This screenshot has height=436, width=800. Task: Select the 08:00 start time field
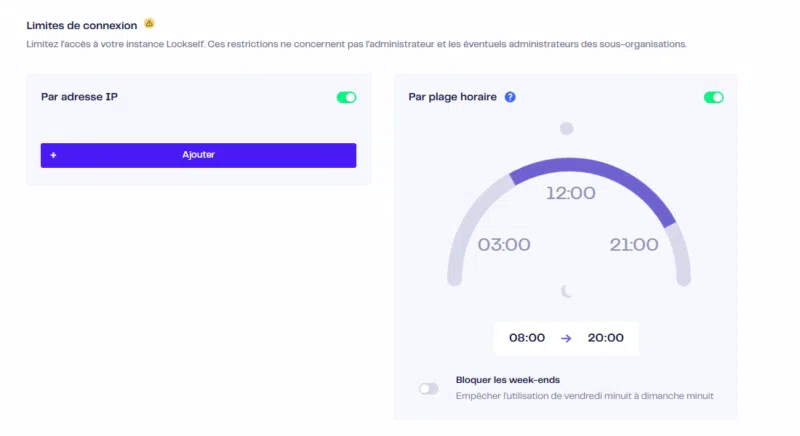pyautogui.click(x=527, y=338)
